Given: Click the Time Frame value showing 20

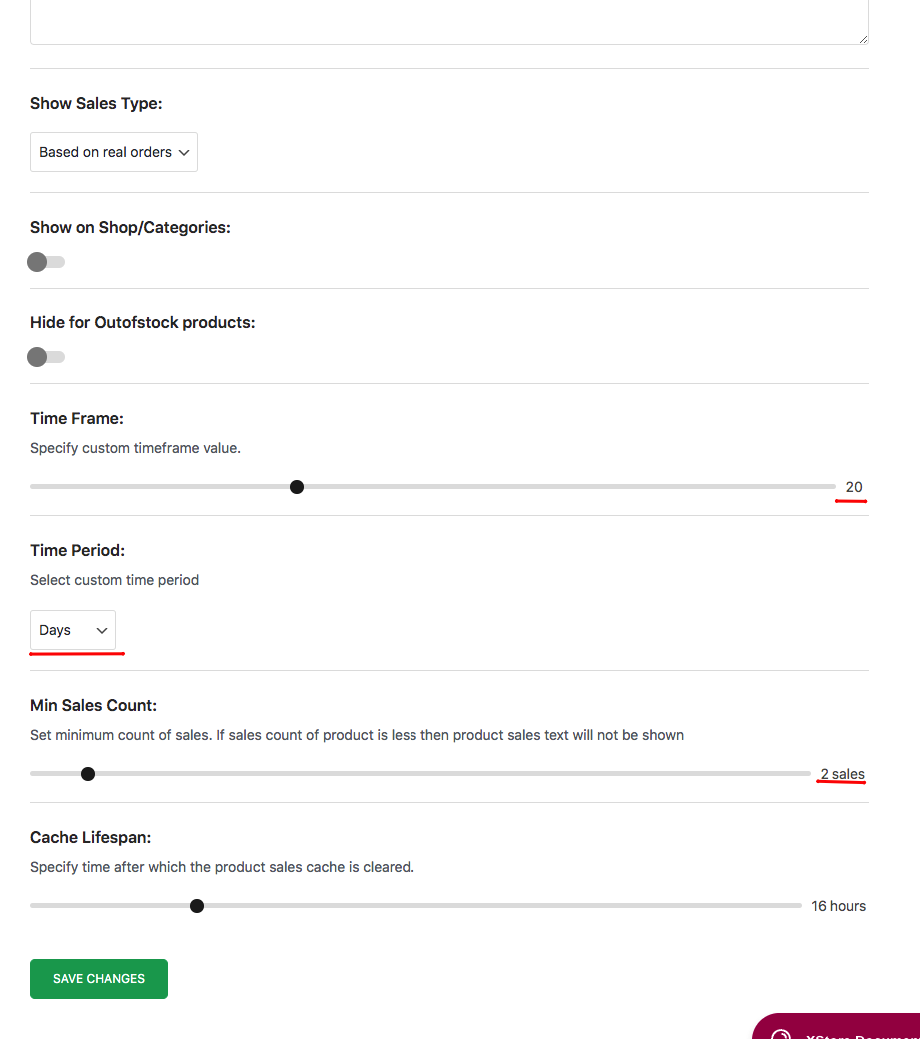Looking at the screenshot, I should pyautogui.click(x=854, y=487).
